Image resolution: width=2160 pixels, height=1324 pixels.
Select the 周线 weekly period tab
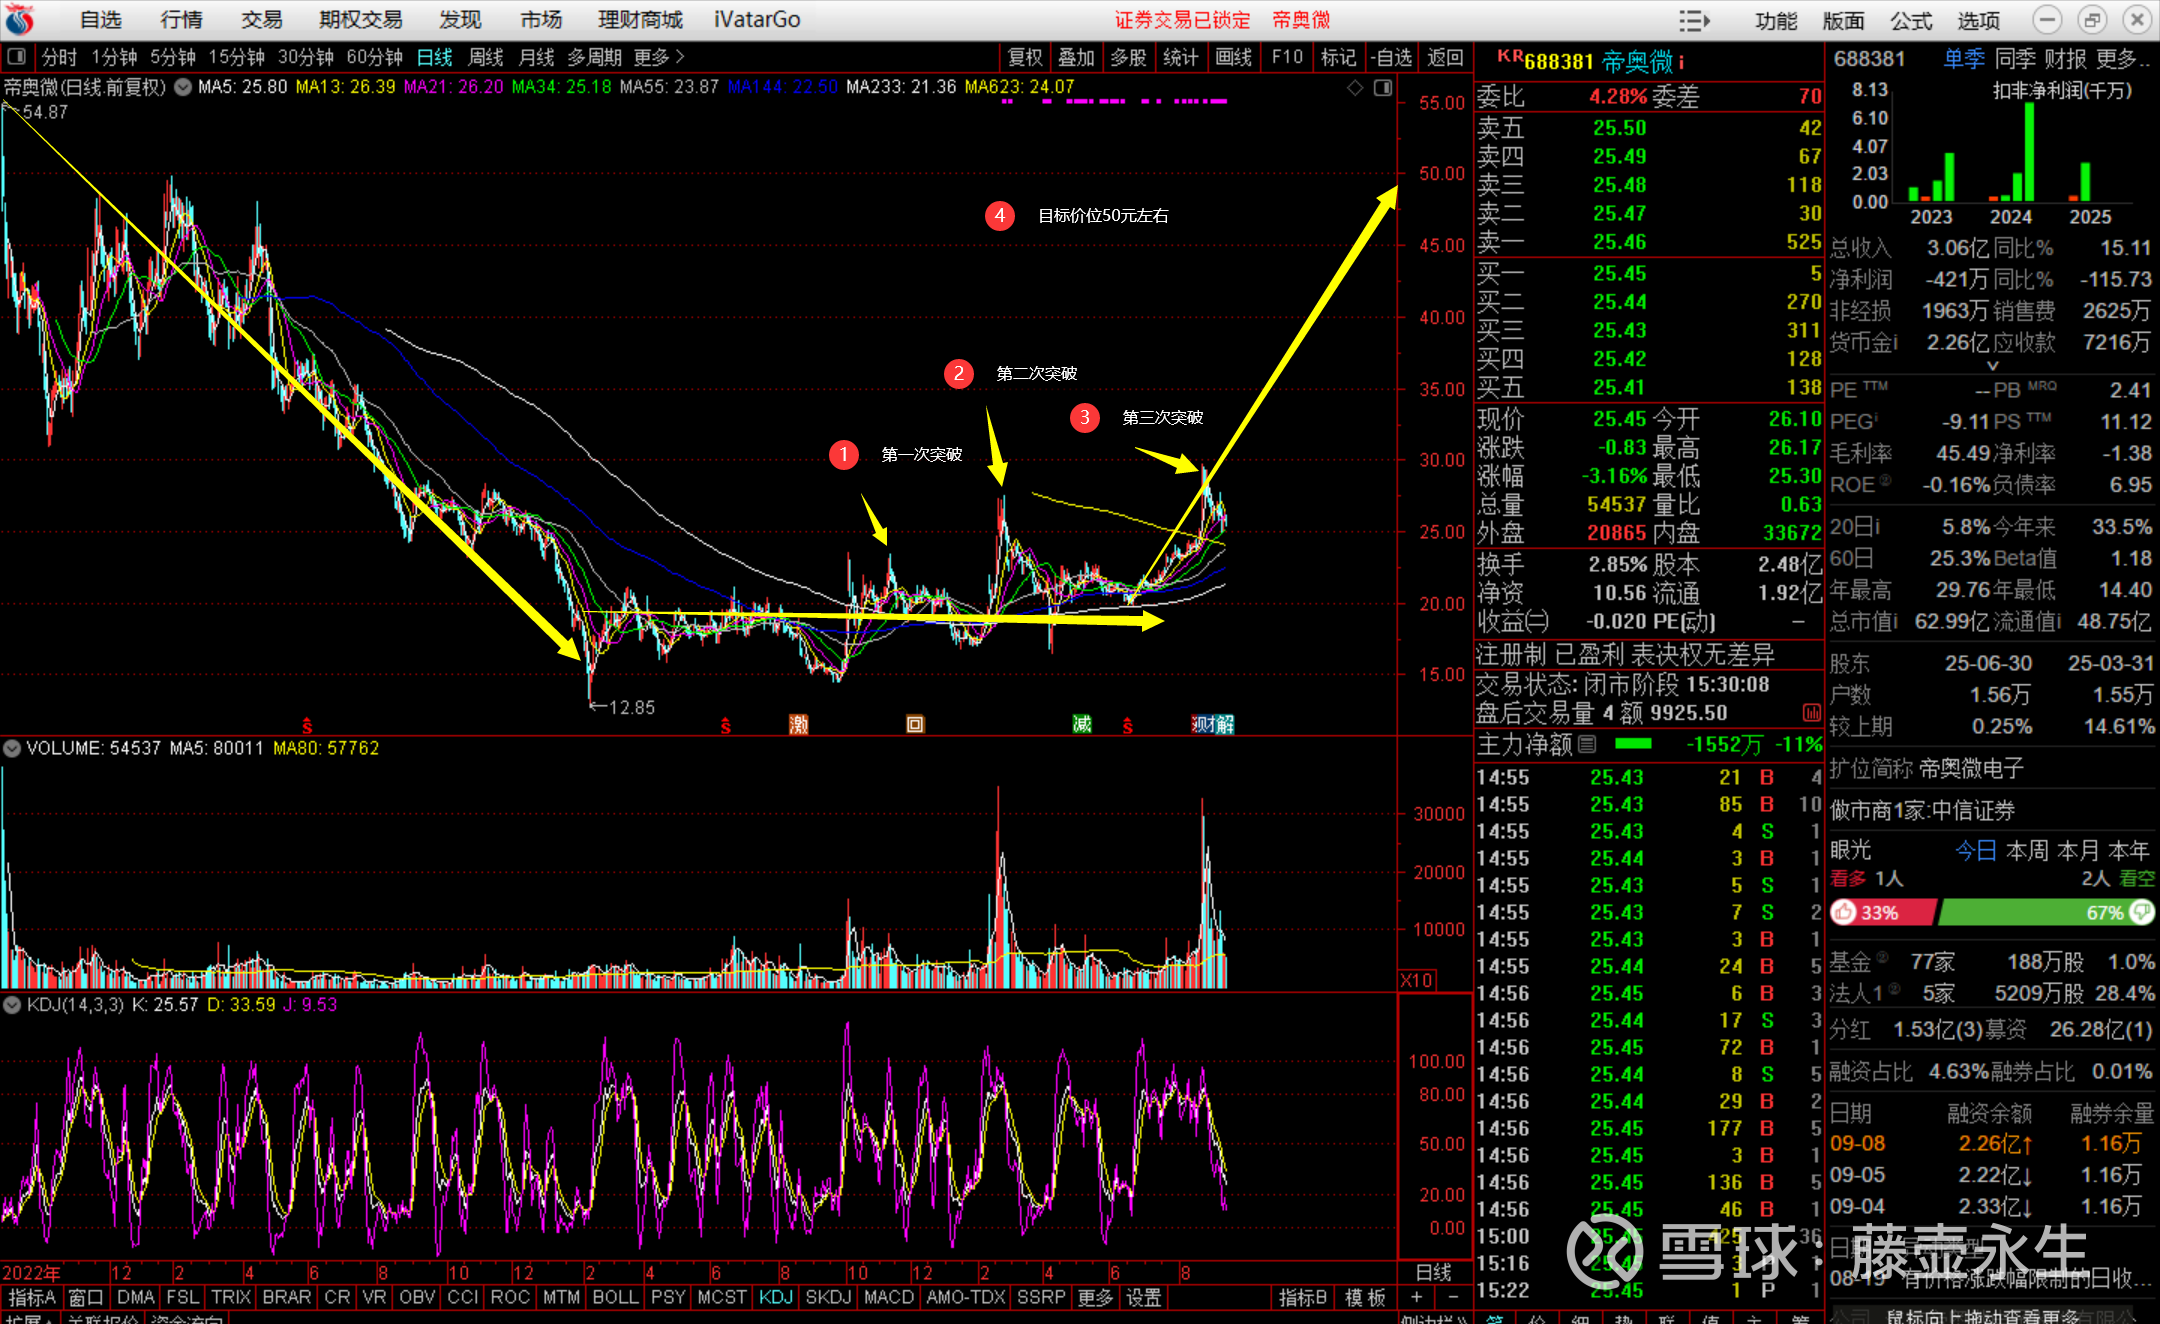(x=486, y=57)
